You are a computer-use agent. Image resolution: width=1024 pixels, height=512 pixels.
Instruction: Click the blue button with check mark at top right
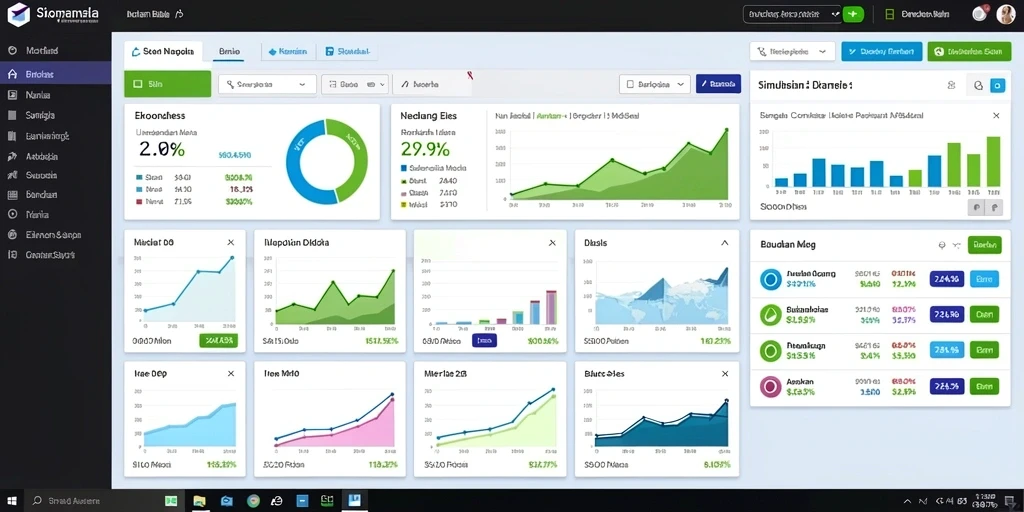[882, 52]
